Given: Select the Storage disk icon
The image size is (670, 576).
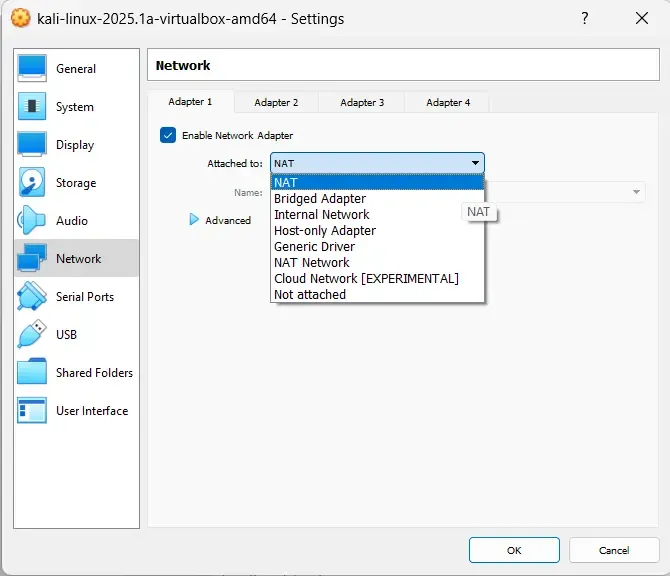Looking at the screenshot, I should (32, 182).
